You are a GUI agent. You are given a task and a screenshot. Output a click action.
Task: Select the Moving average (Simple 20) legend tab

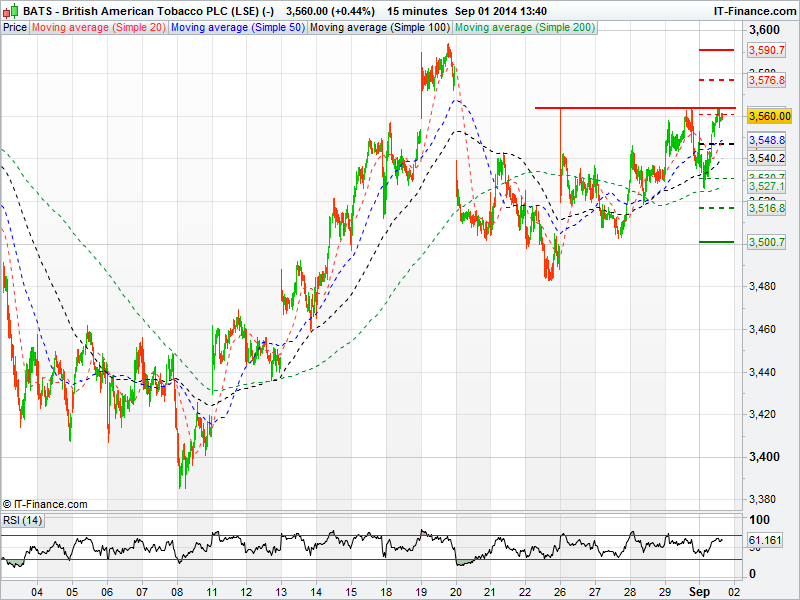pyautogui.click(x=99, y=28)
